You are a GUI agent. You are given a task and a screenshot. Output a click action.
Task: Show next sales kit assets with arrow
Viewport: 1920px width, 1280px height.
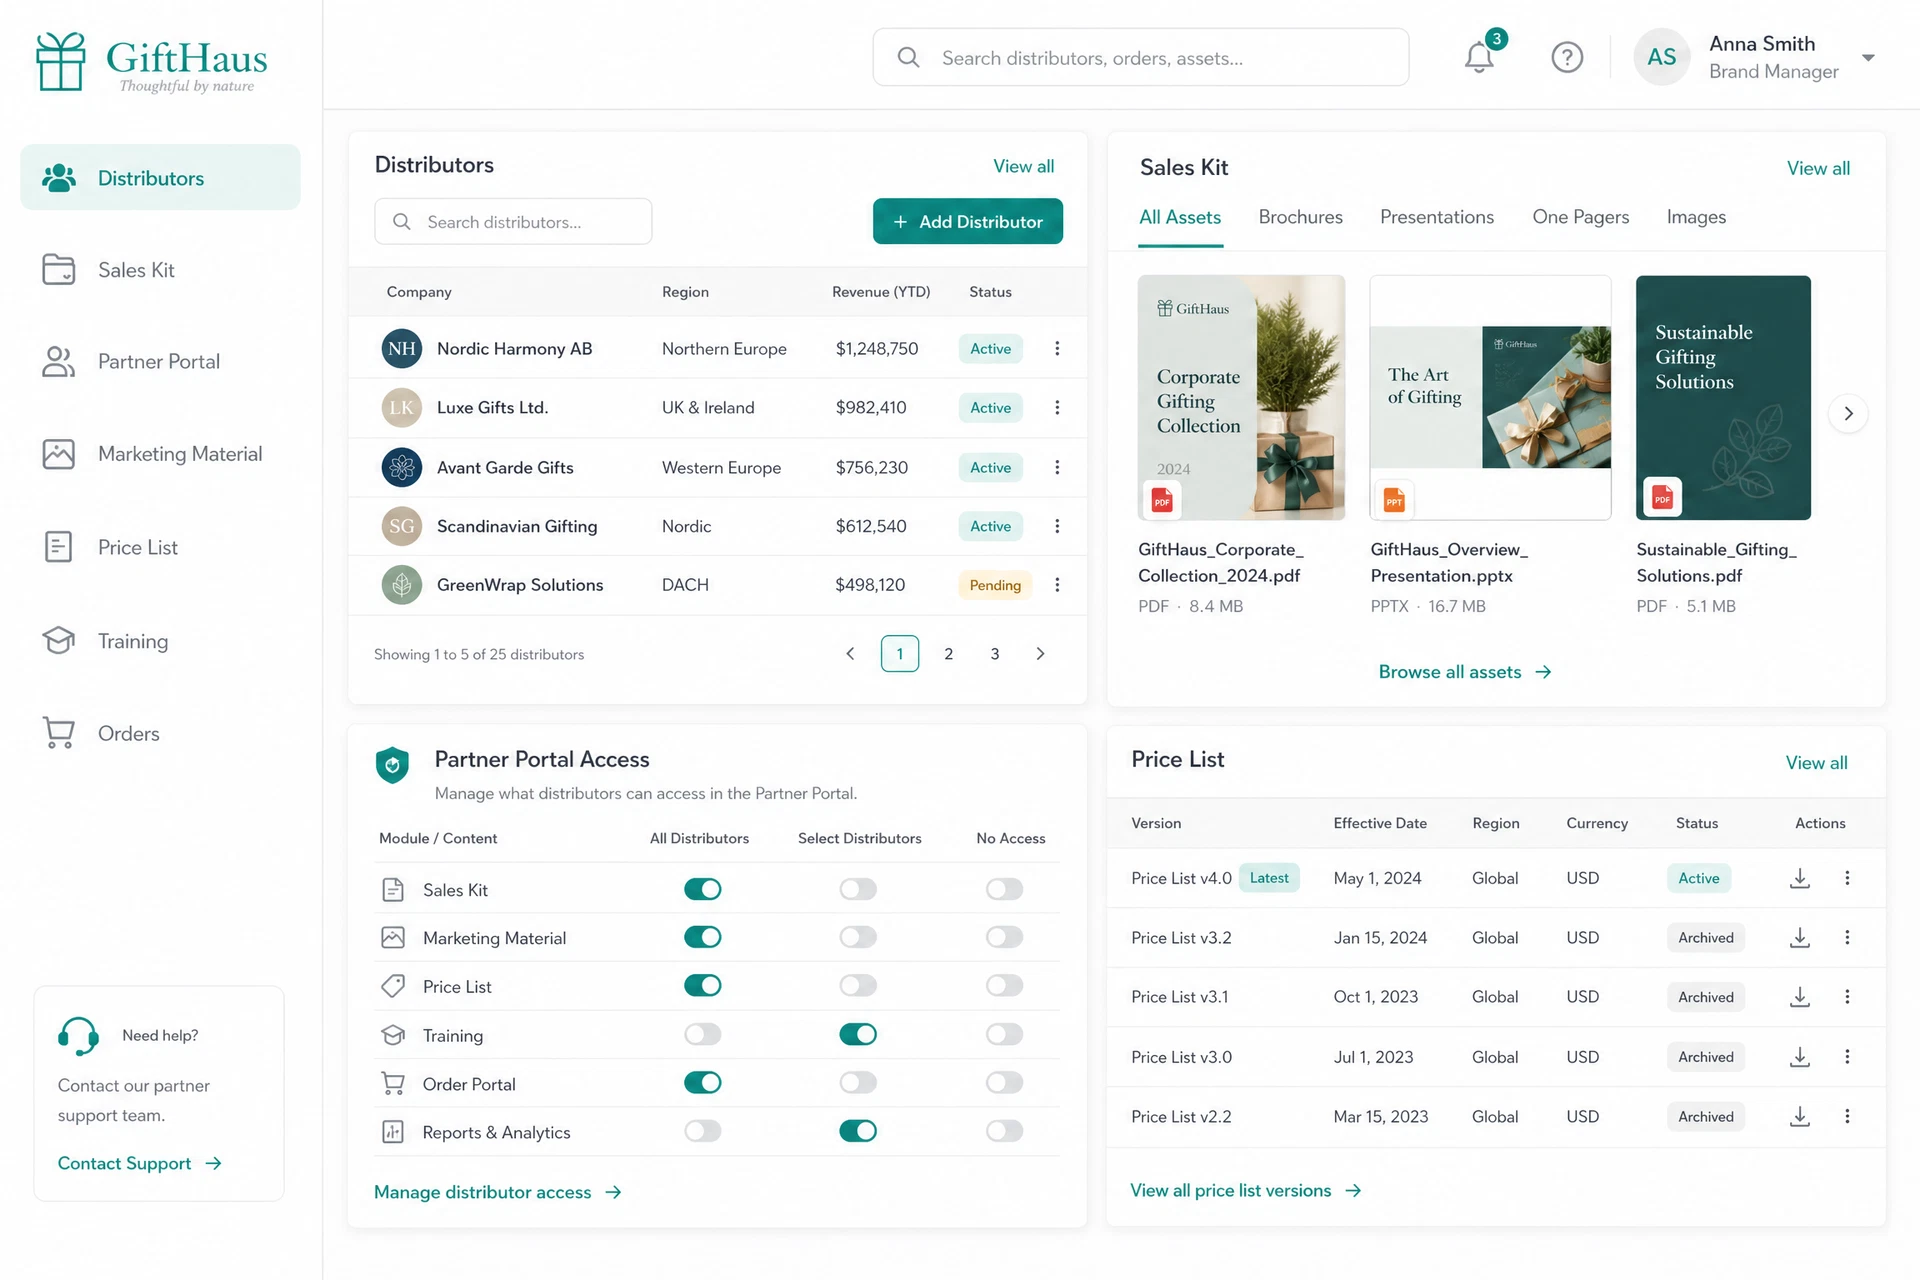(1848, 413)
